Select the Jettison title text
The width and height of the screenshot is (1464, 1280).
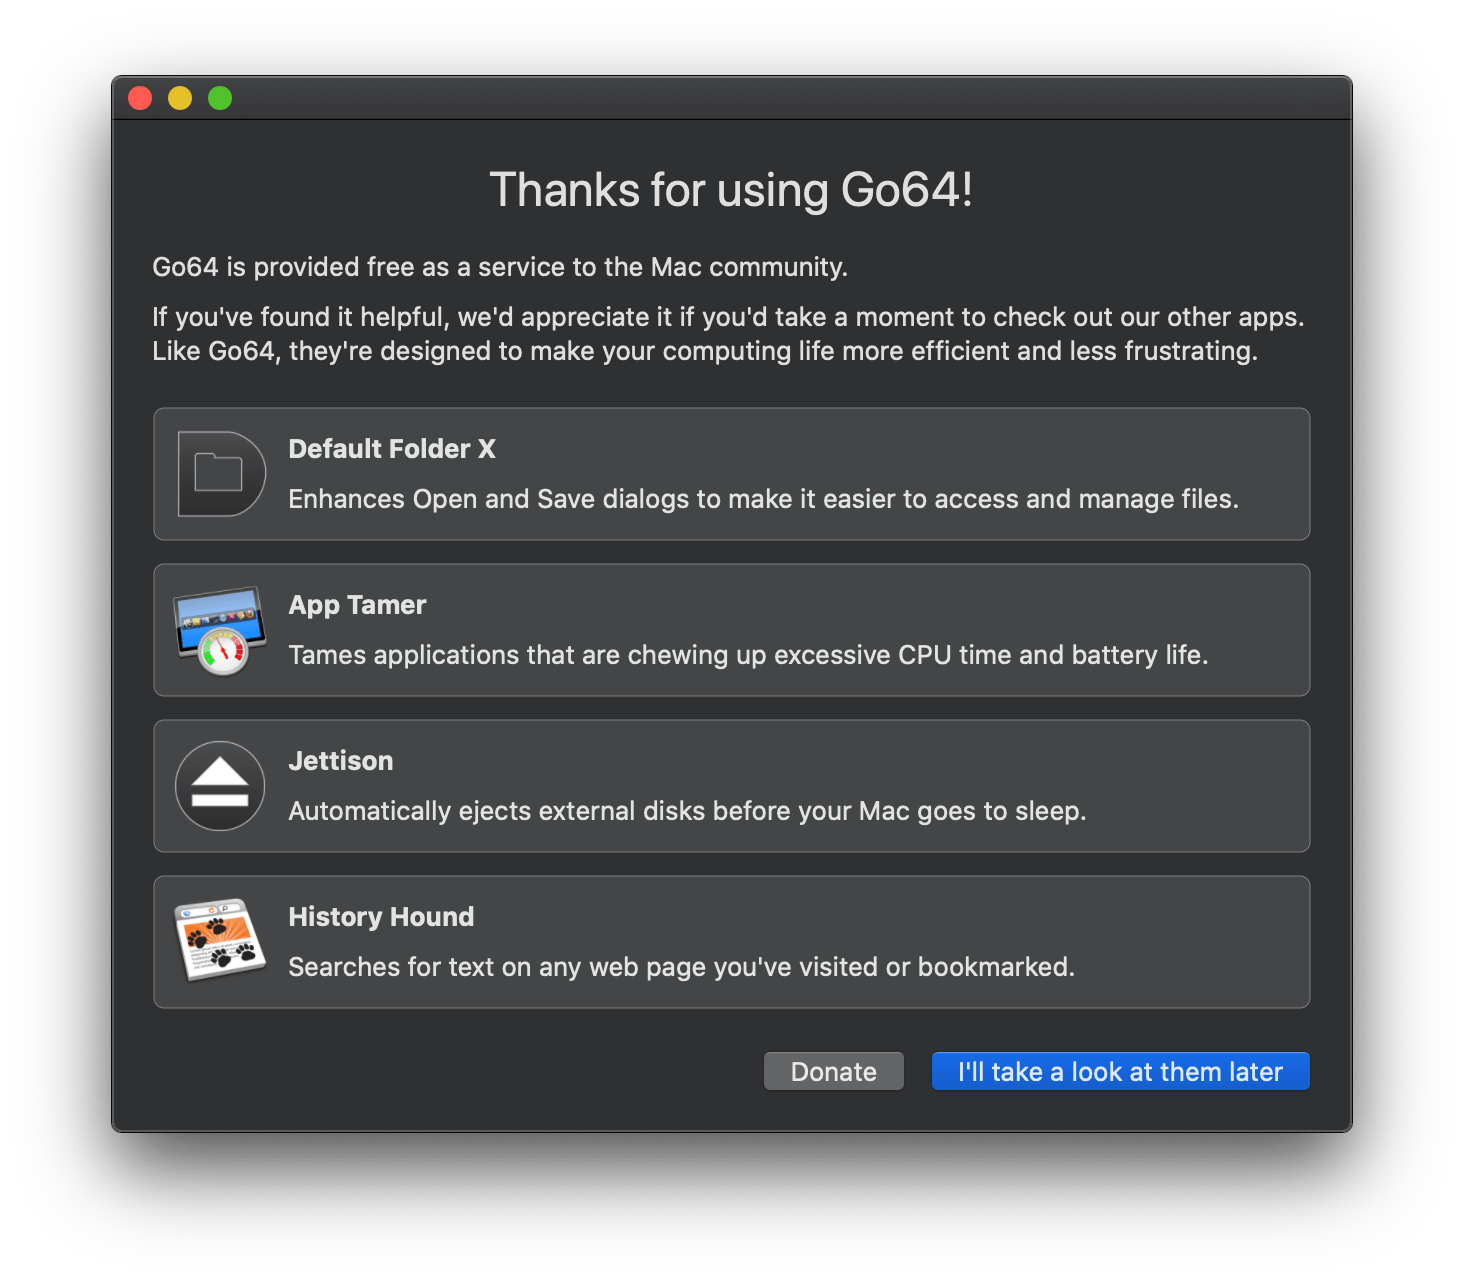[341, 761]
